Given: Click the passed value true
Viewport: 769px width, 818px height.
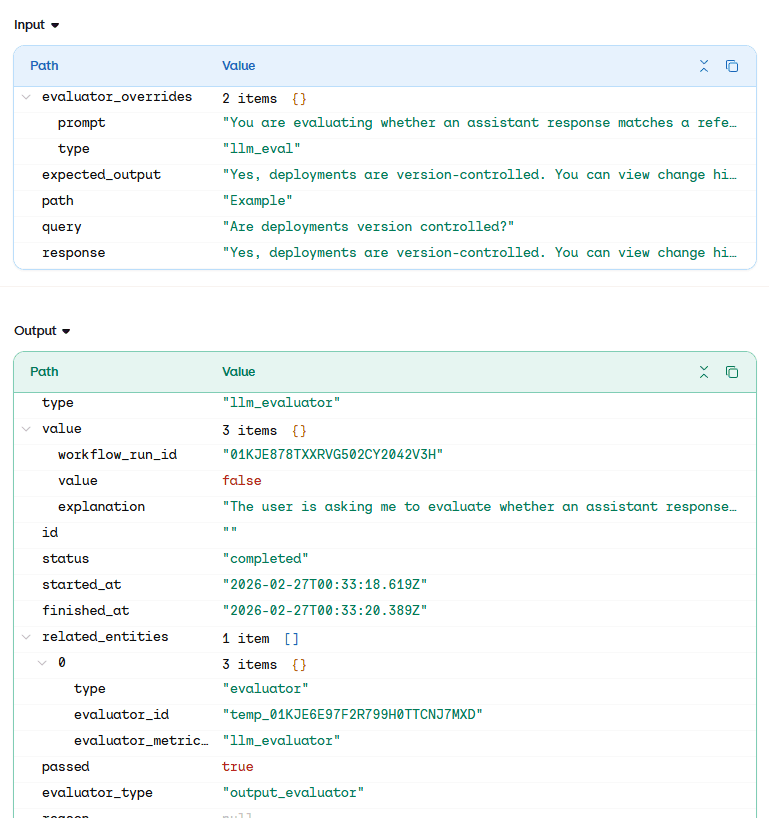Looking at the screenshot, I should [237, 767].
